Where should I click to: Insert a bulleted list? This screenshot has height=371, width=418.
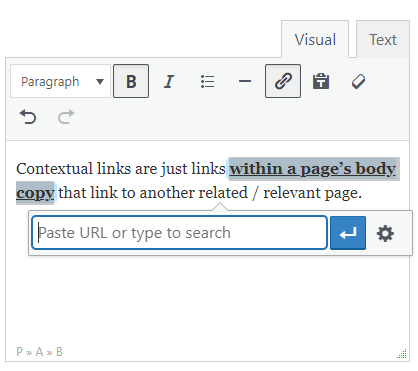tap(207, 81)
